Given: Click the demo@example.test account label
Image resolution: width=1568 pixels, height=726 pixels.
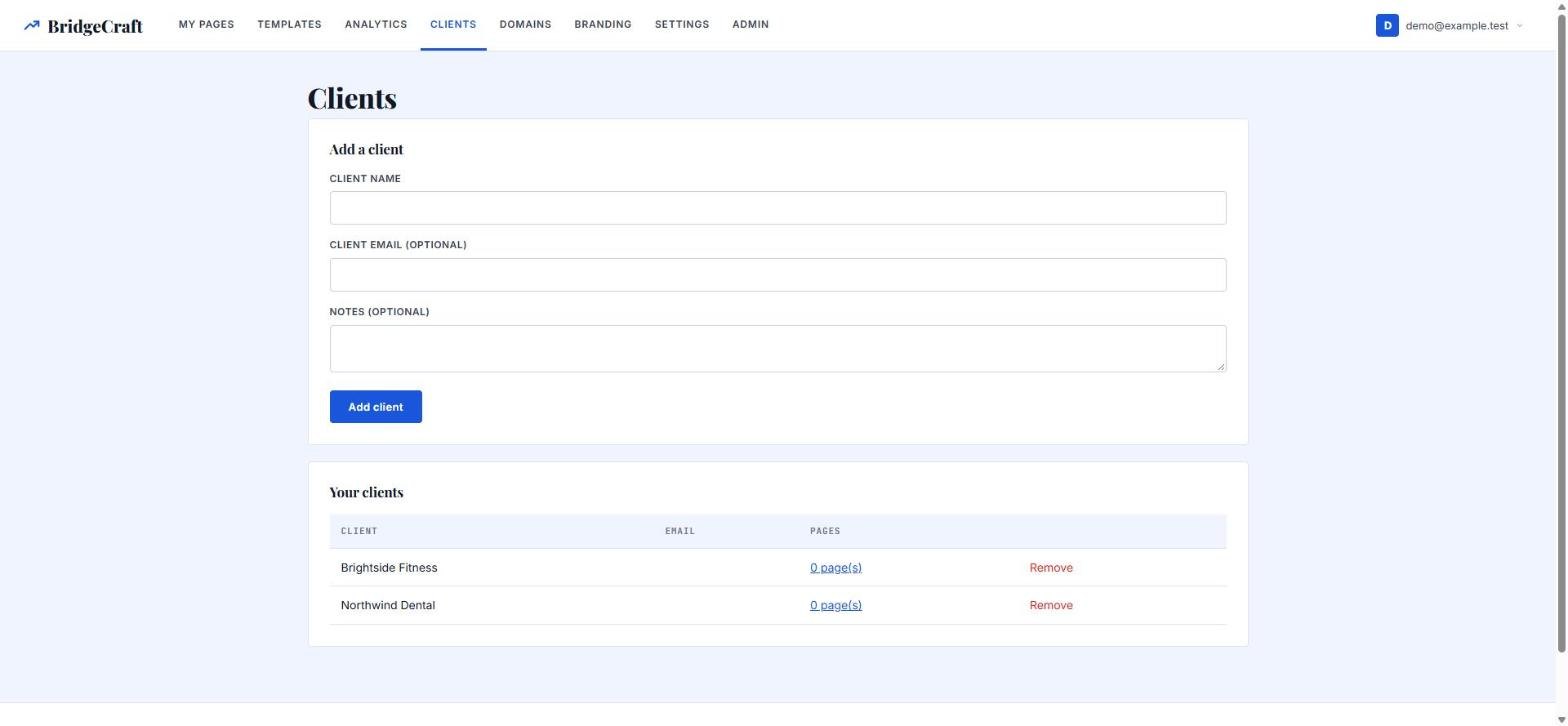Looking at the screenshot, I should pos(1457,26).
